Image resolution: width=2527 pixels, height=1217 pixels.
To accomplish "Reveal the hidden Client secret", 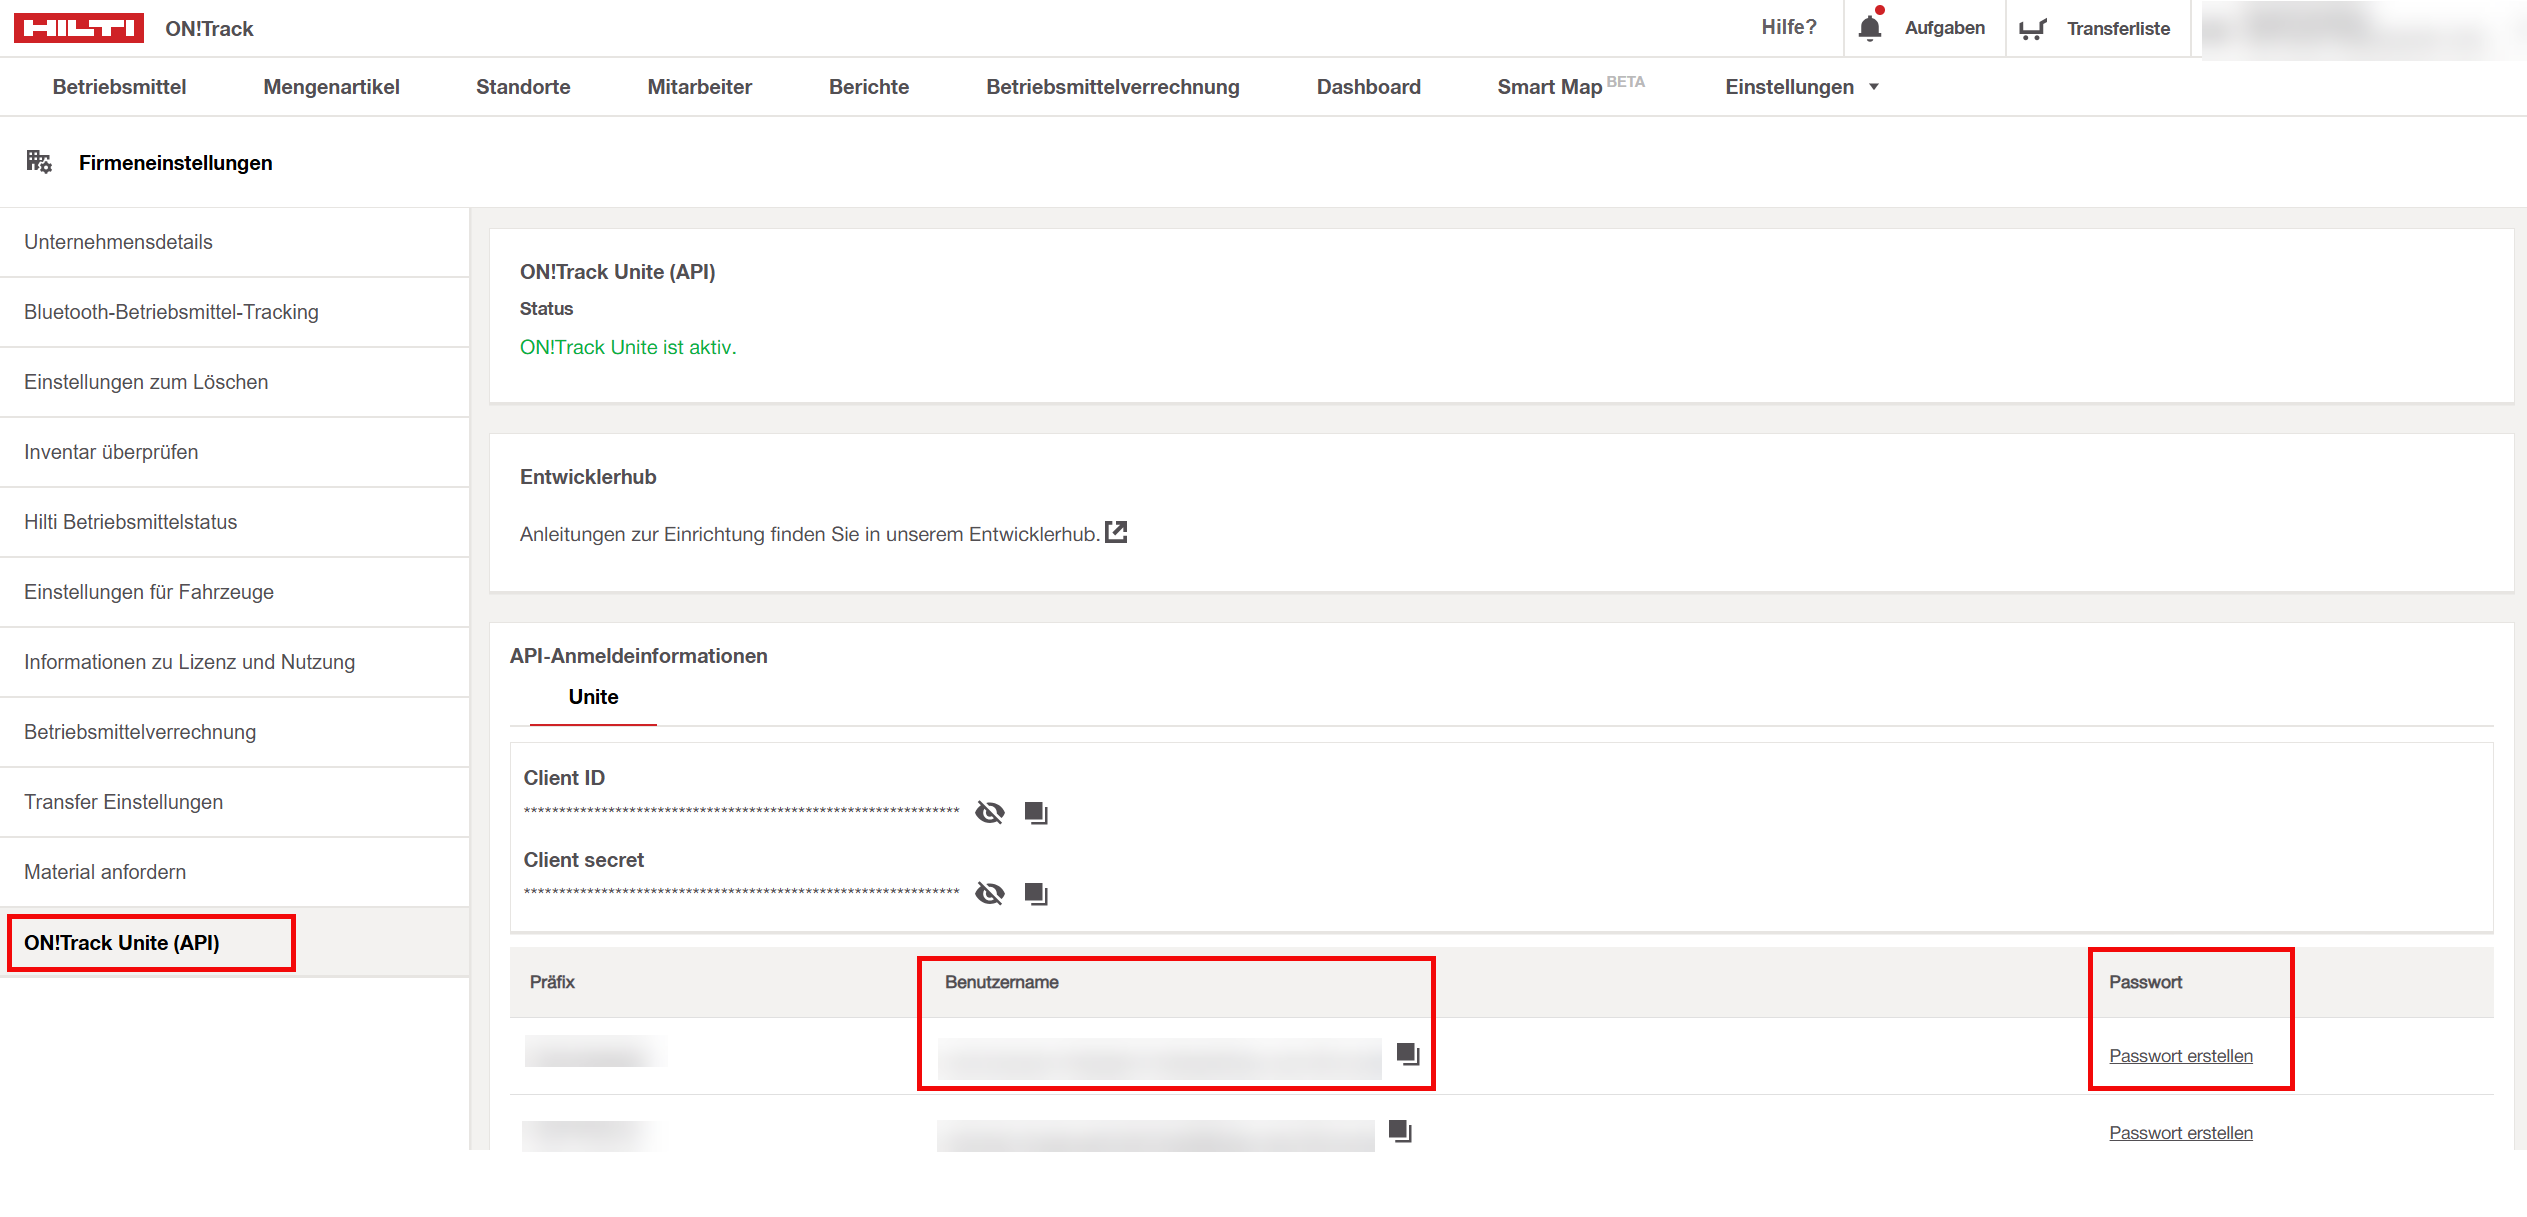I will pos(989,893).
